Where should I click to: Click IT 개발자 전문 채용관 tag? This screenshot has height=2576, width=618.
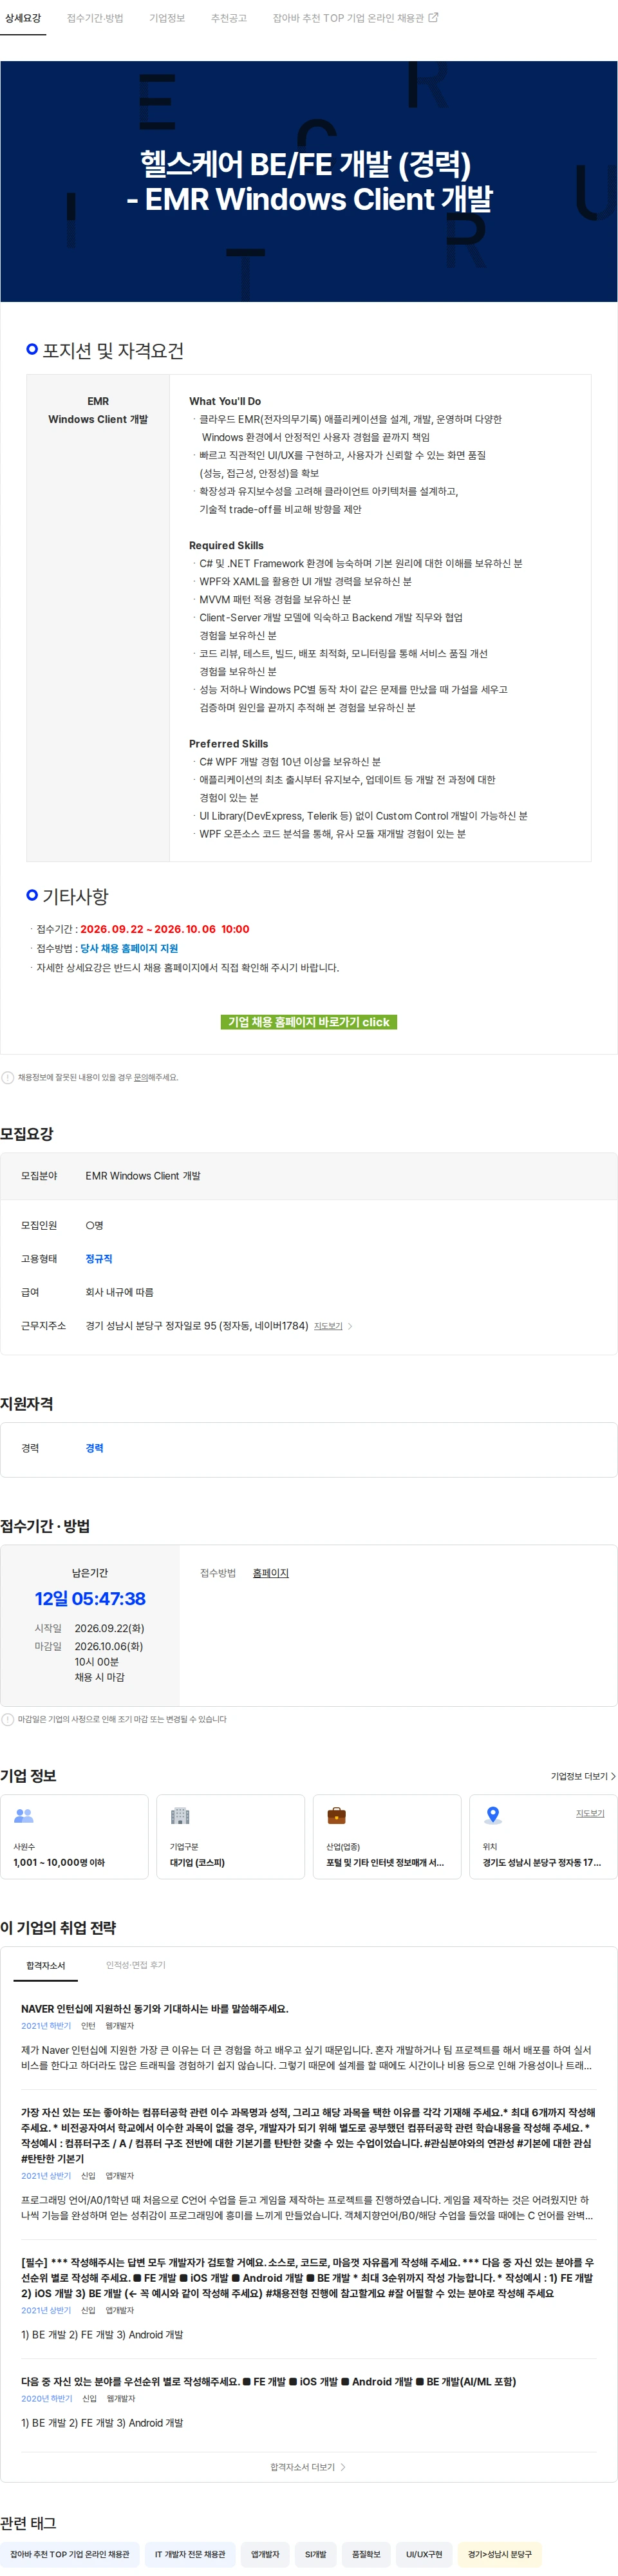point(190,2553)
